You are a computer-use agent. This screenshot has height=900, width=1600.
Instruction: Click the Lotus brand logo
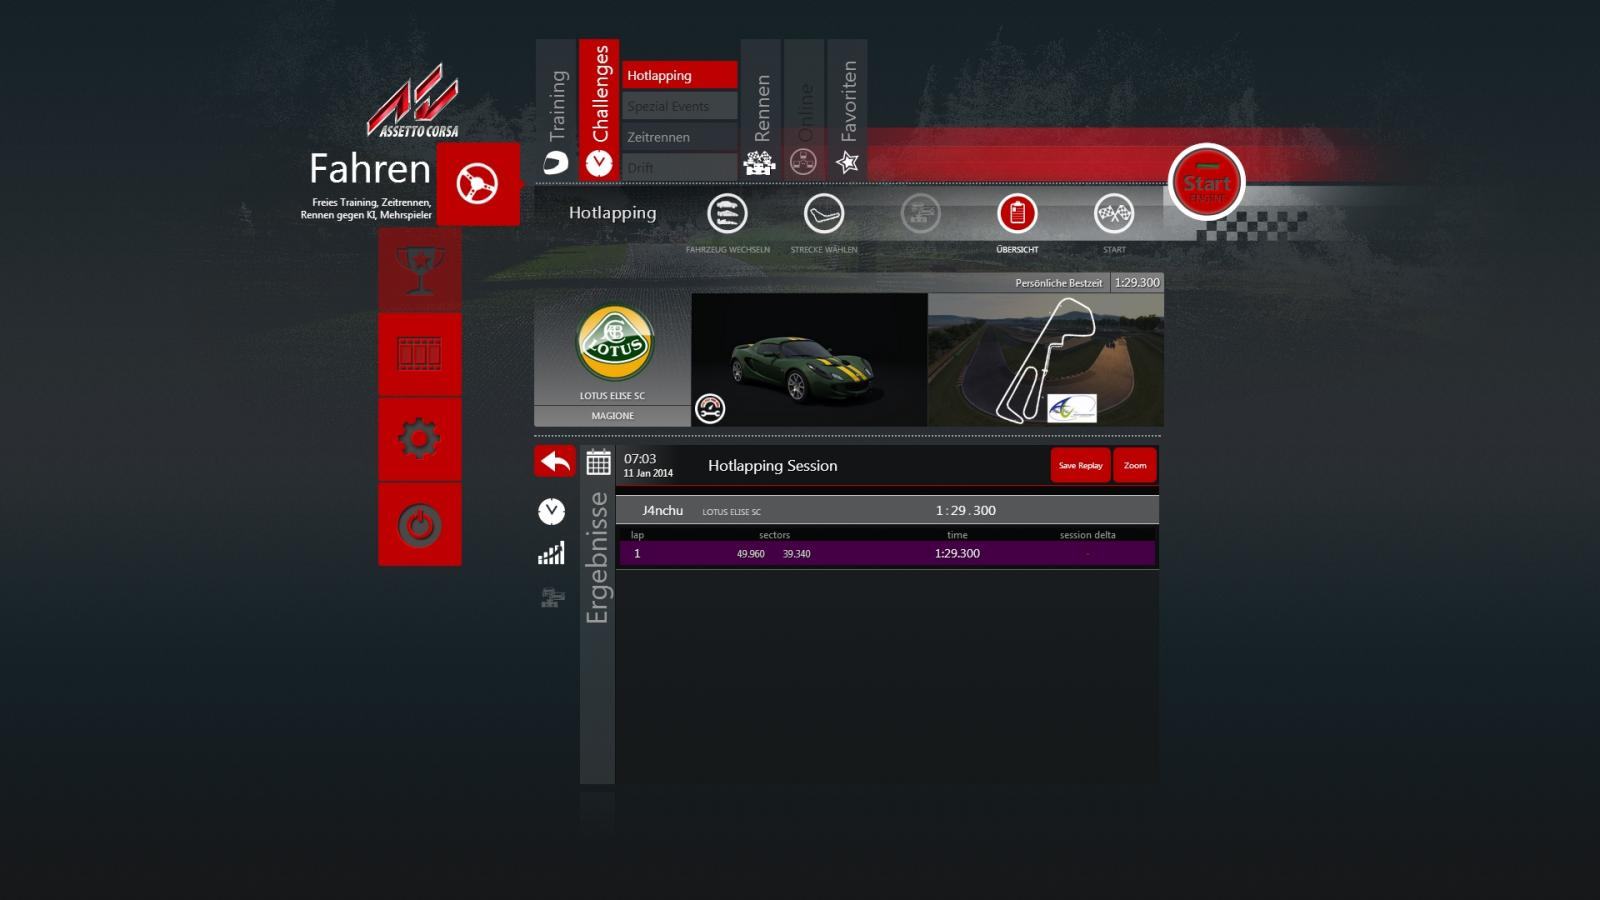[615, 343]
